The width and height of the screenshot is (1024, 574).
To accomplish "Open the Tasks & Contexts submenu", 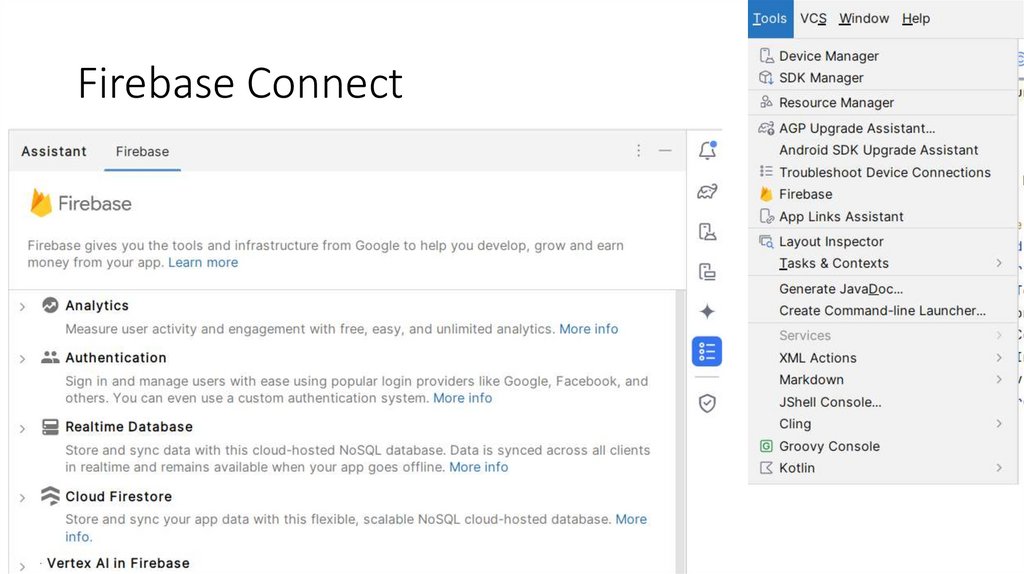I will click(x=833, y=263).
